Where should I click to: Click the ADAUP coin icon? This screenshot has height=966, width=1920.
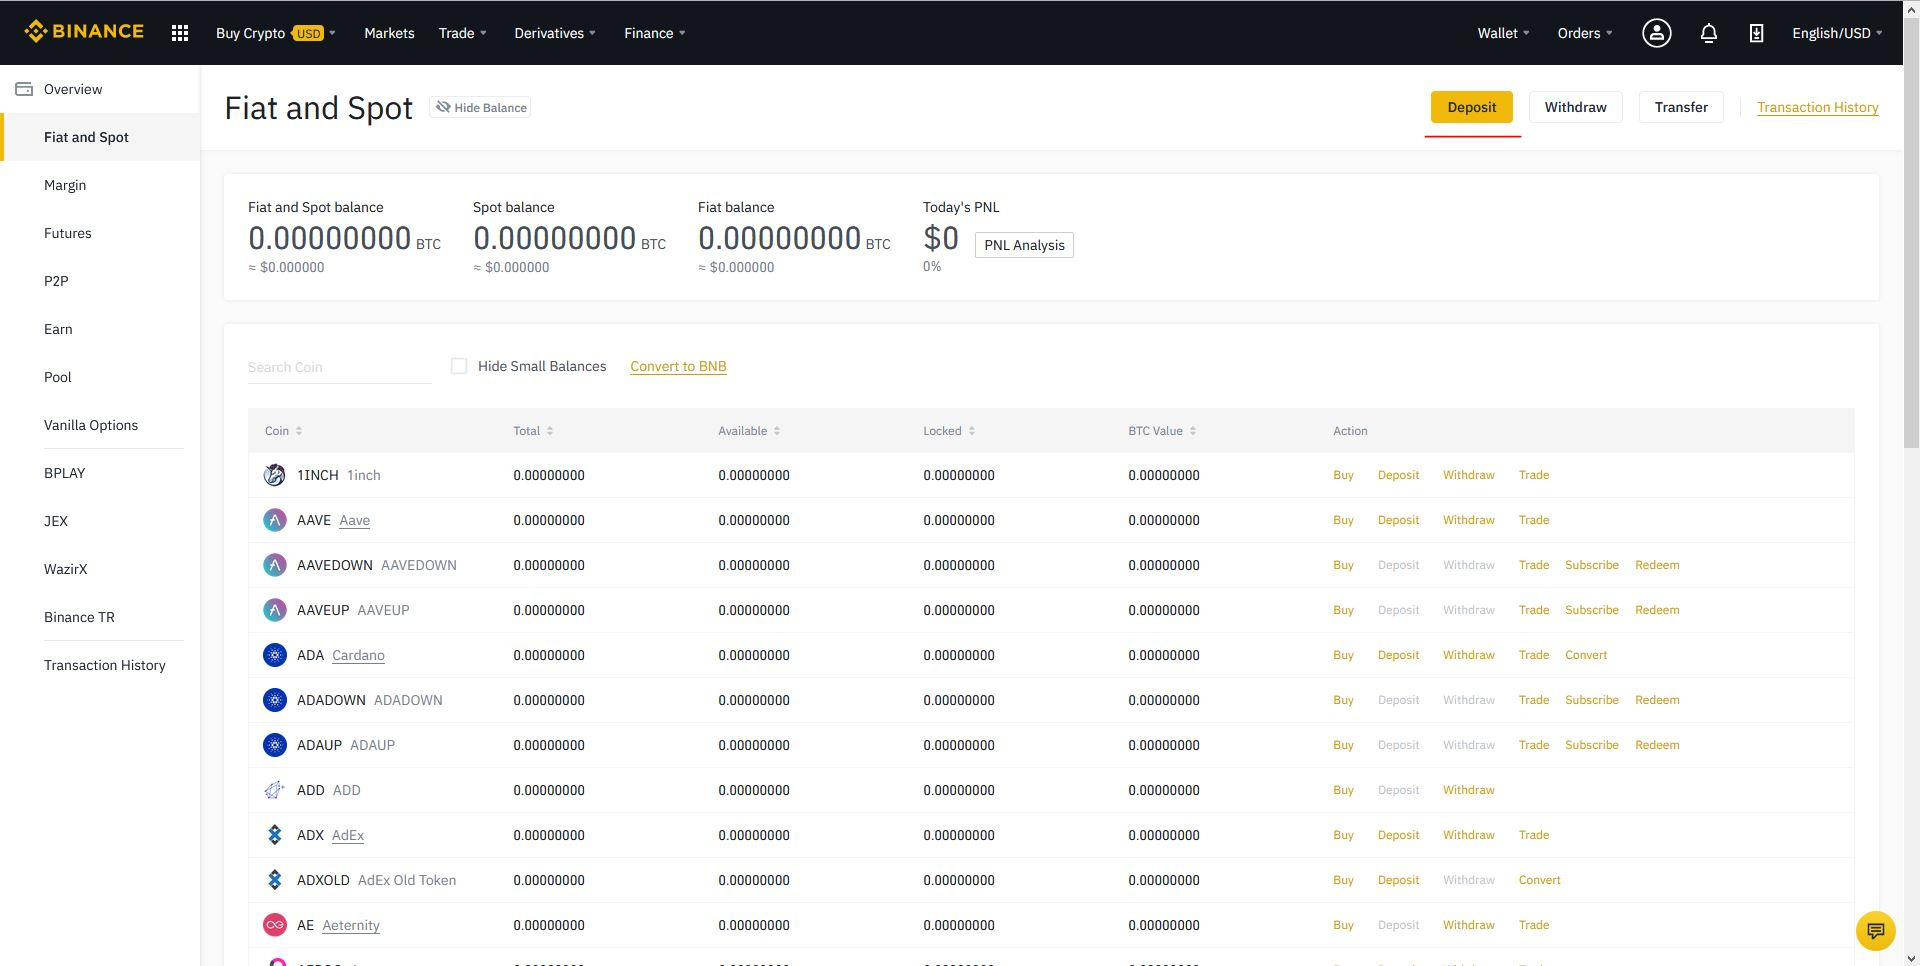[x=274, y=745]
